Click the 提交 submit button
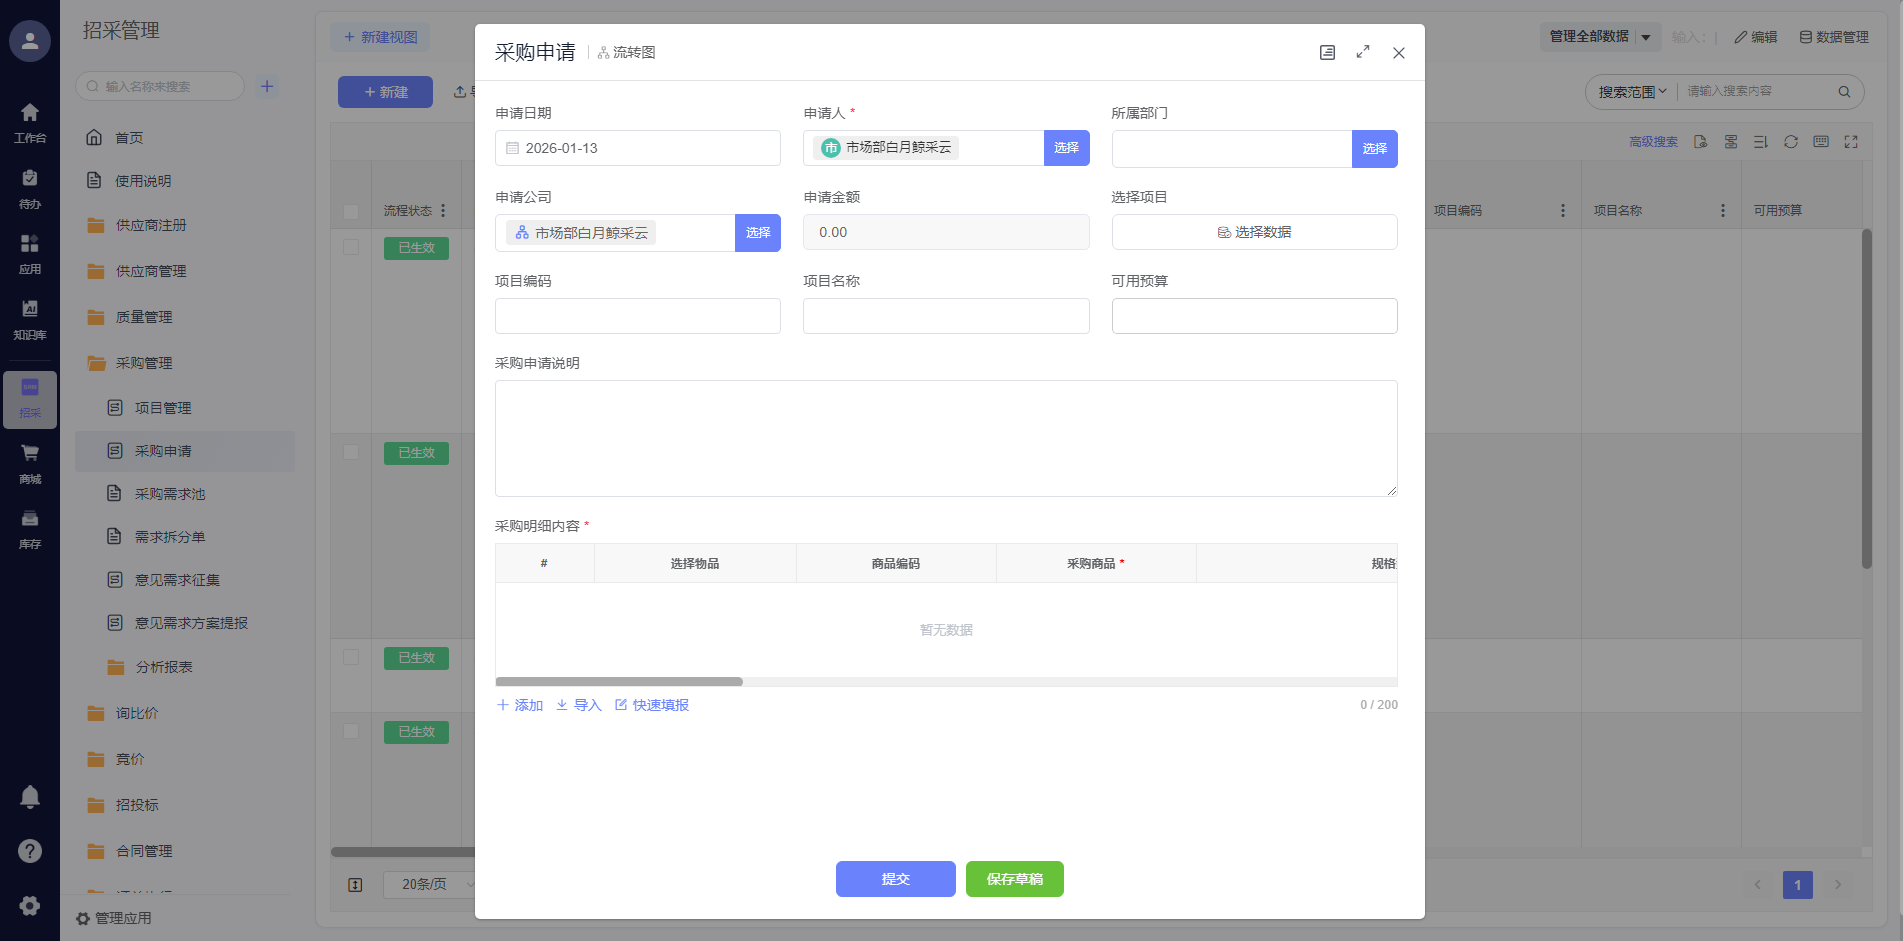 (x=895, y=879)
